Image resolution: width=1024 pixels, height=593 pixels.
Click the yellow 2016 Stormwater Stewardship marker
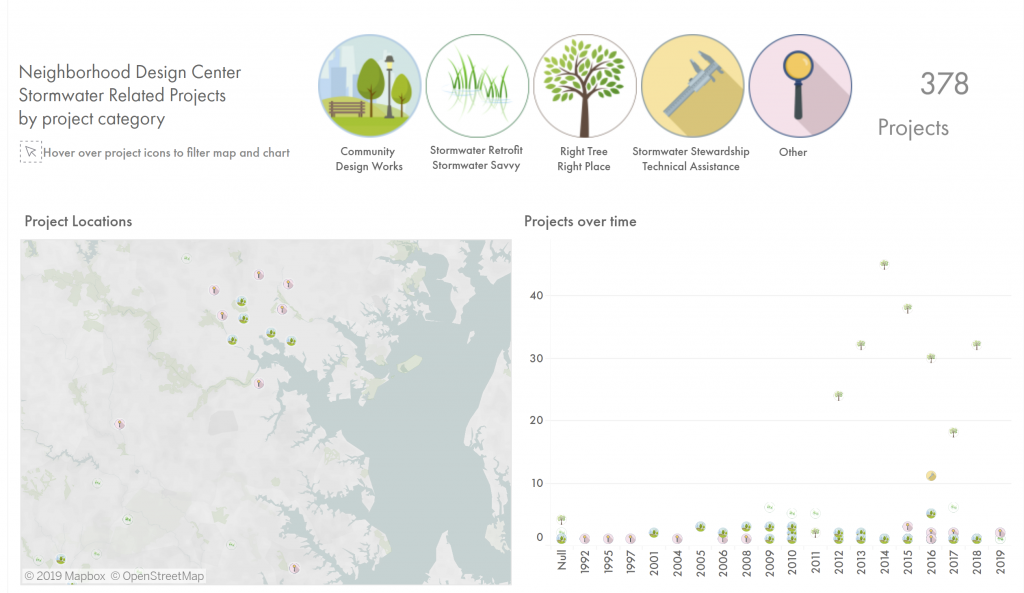[x=931, y=476]
